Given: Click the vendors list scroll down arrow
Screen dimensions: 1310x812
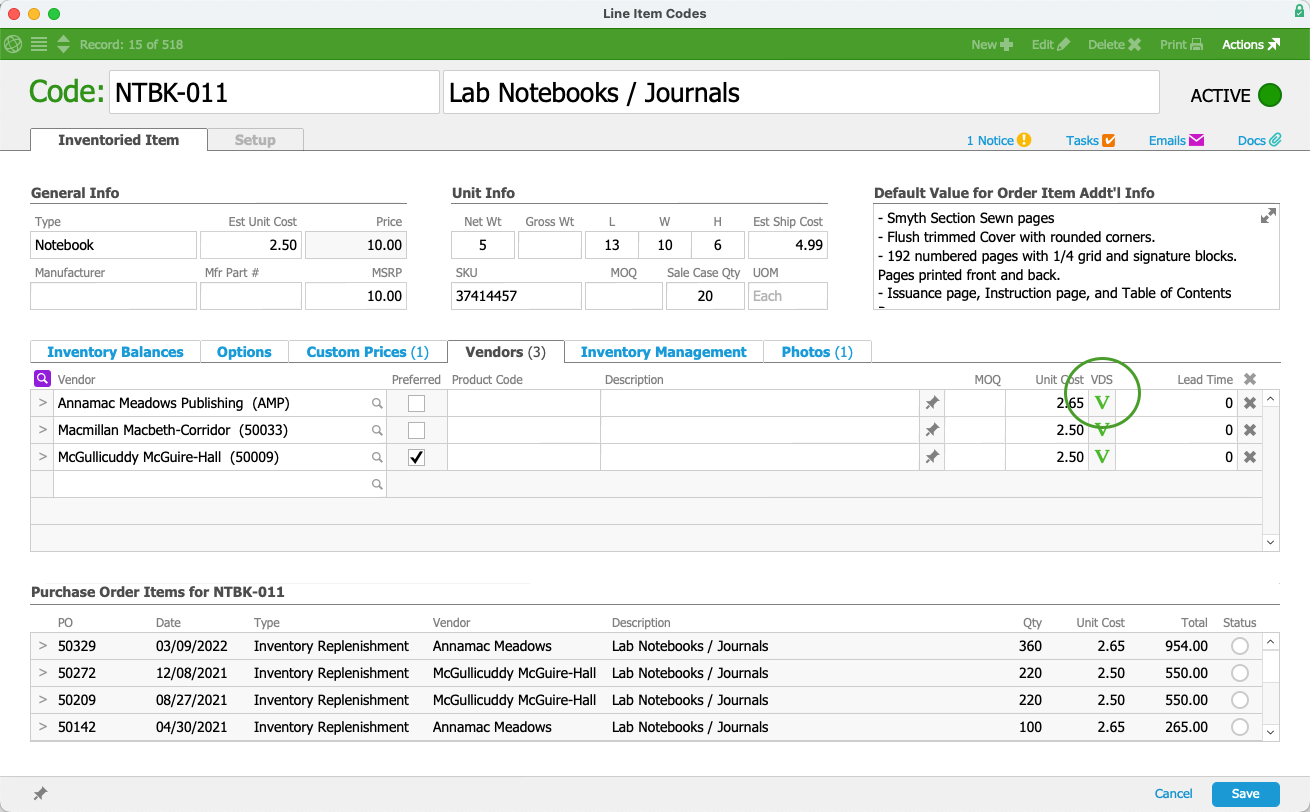Looking at the screenshot, I should [1271, 542].
